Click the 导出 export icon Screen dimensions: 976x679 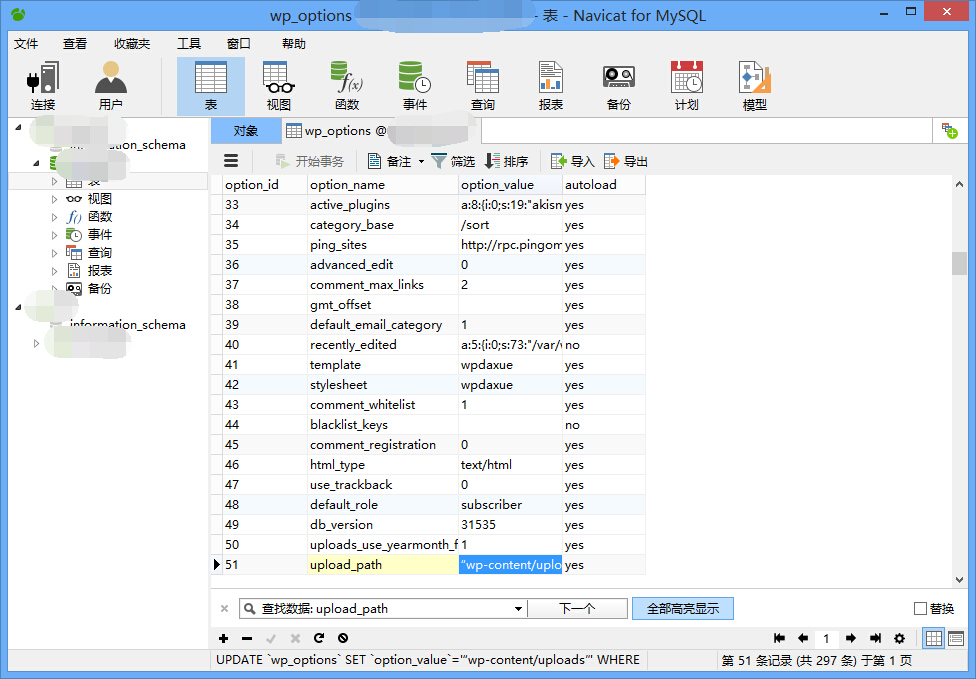point(612,161)
